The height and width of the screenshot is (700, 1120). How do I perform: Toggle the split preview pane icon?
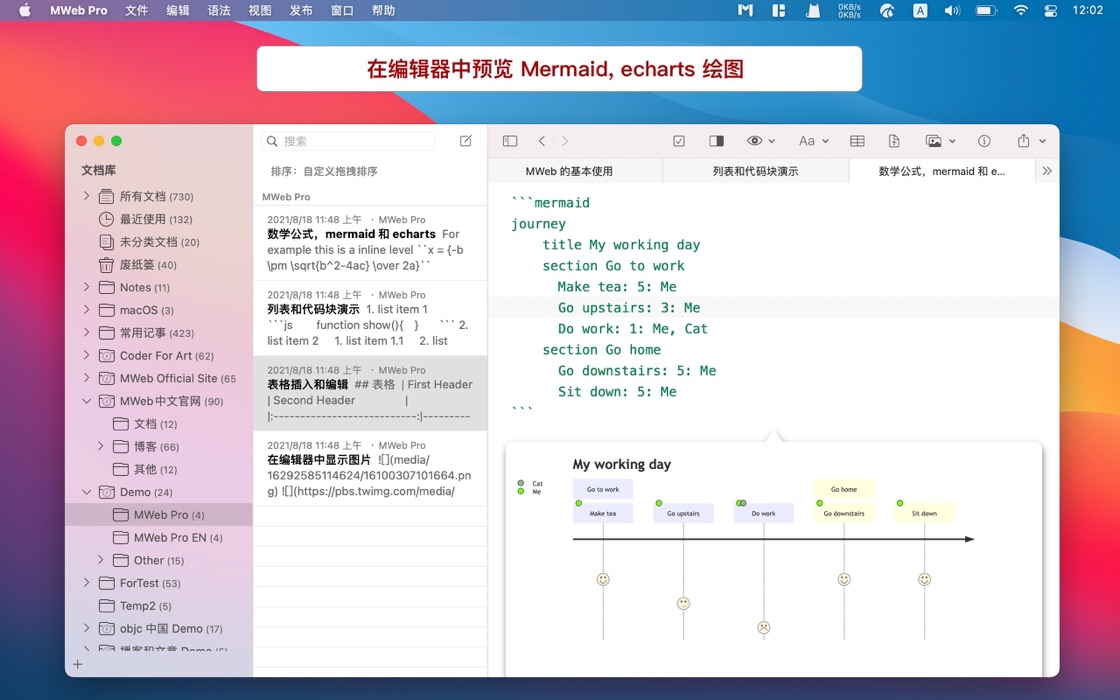[716, 141]
